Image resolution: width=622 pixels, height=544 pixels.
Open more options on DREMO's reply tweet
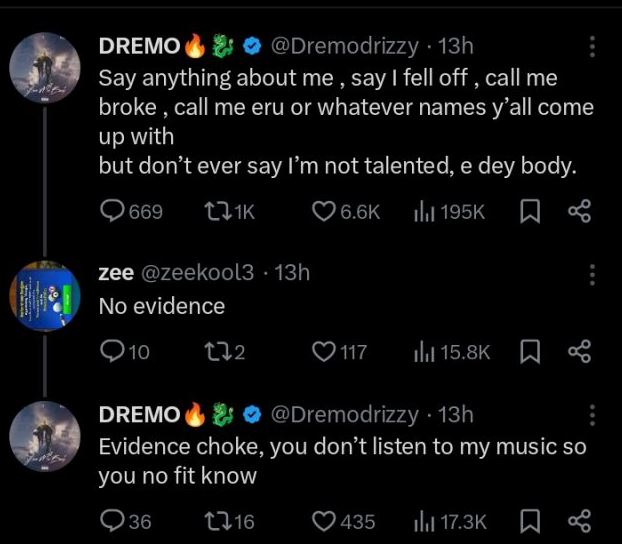coord(592,415)
